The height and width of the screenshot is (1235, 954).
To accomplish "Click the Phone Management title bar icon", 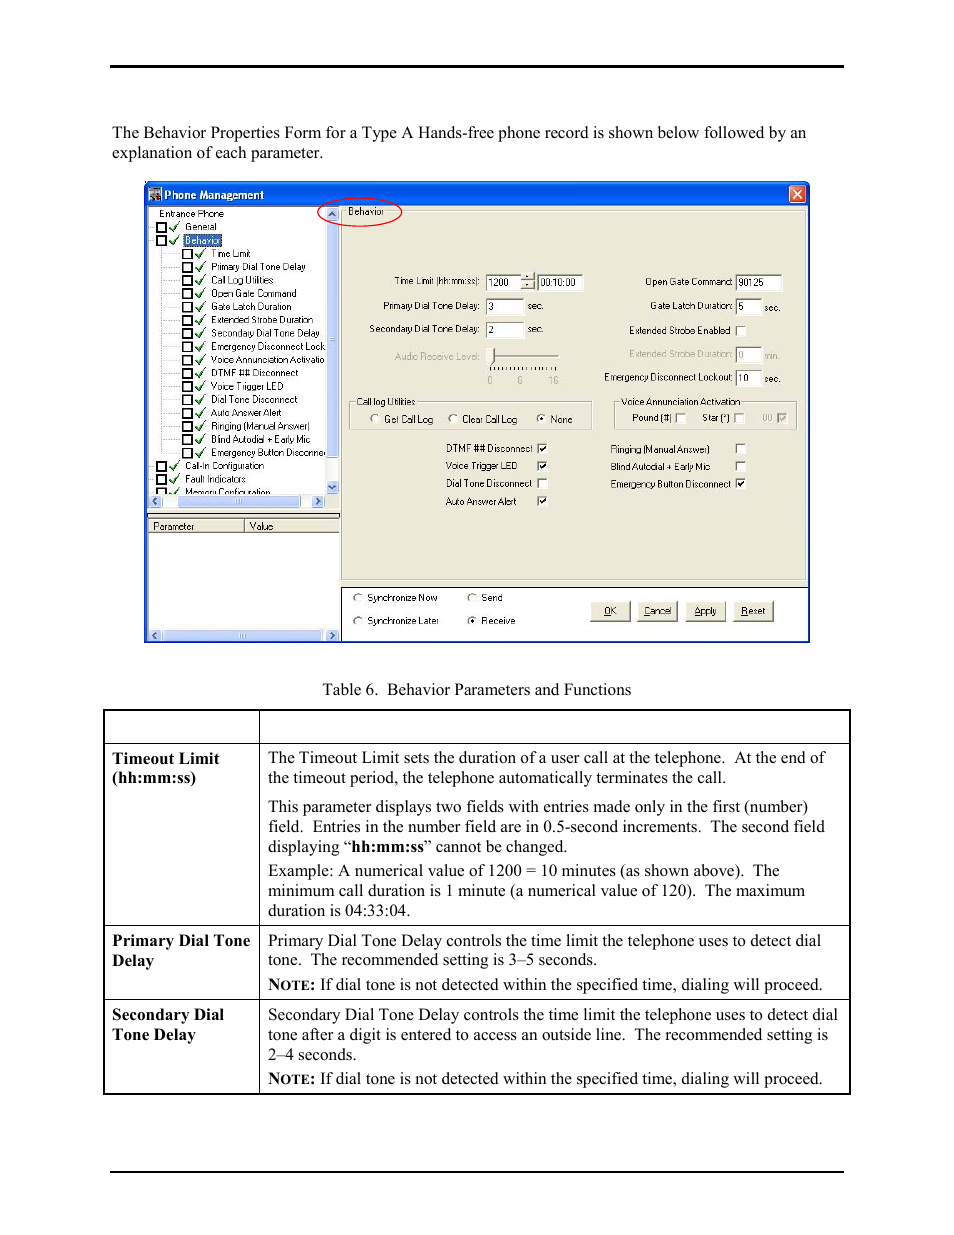I will (155, 194).
